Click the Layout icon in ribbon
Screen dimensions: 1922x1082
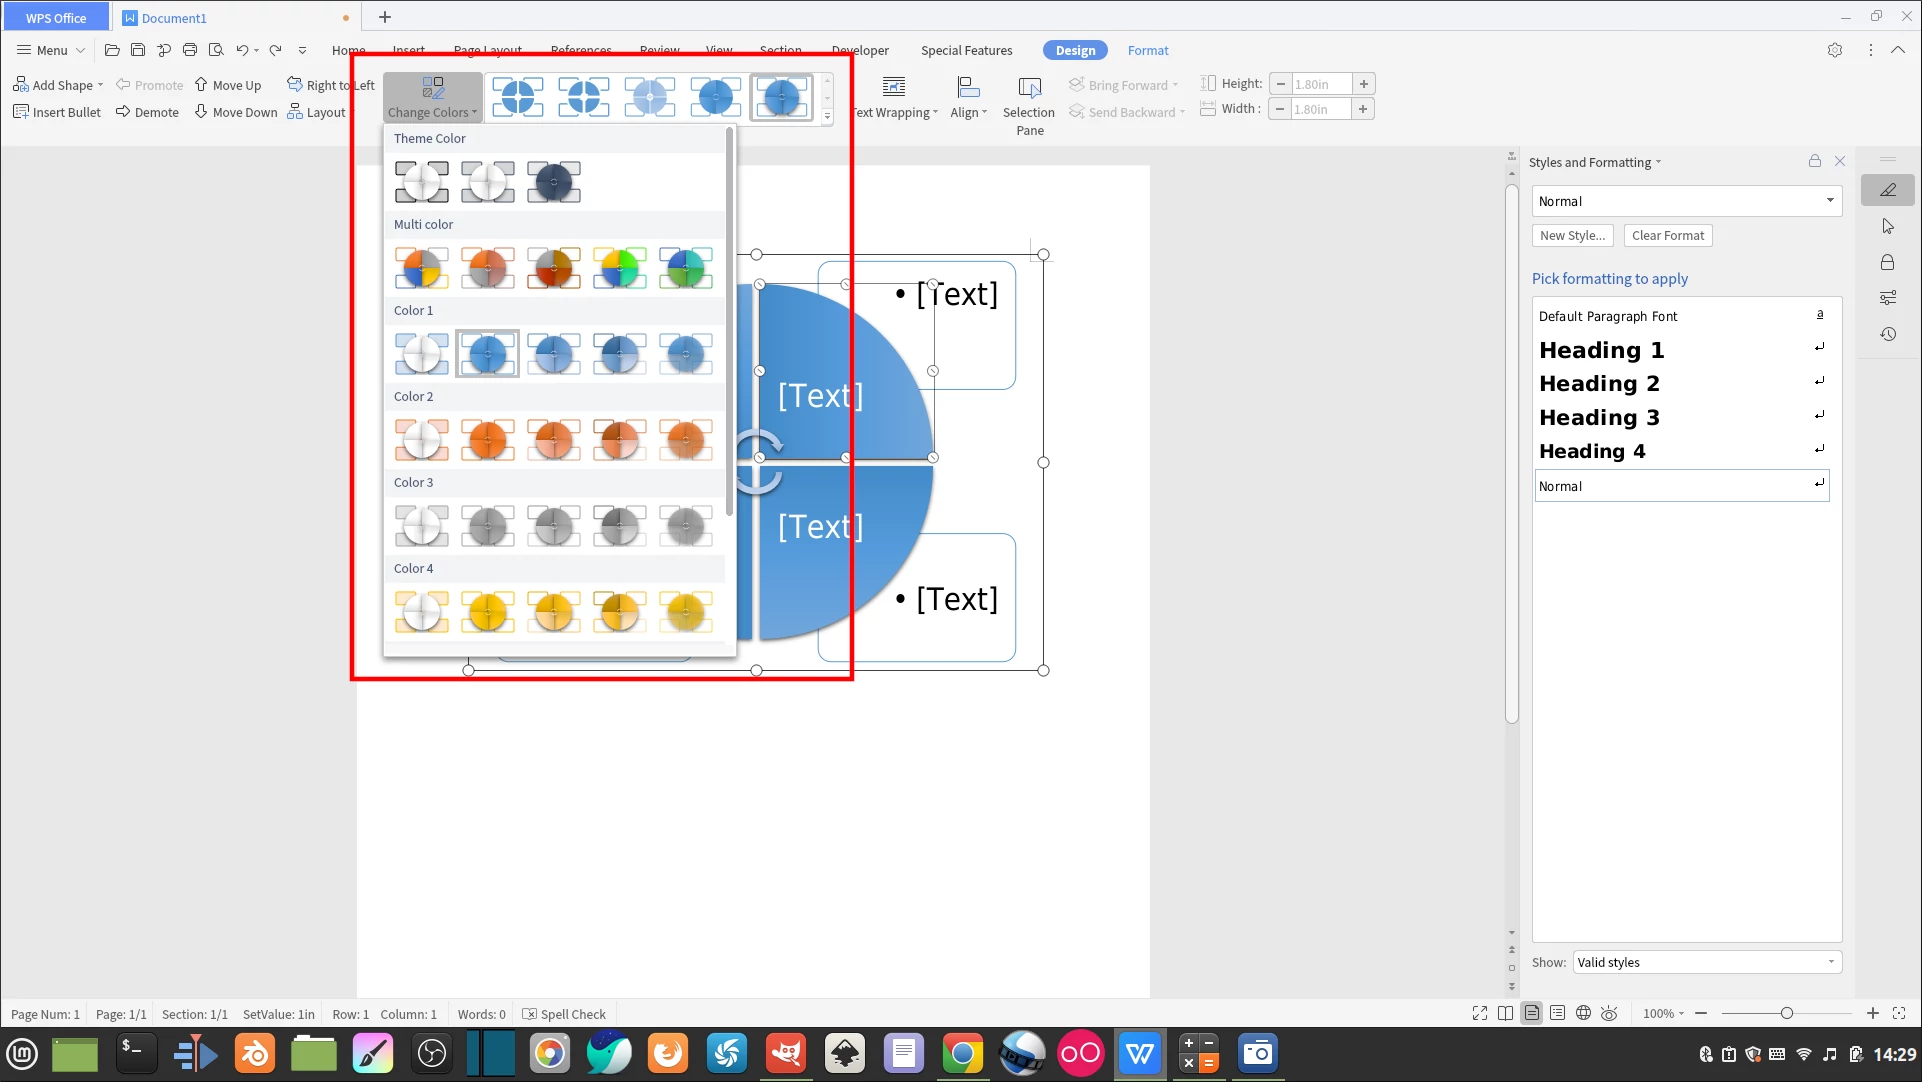tap(295, 112)
